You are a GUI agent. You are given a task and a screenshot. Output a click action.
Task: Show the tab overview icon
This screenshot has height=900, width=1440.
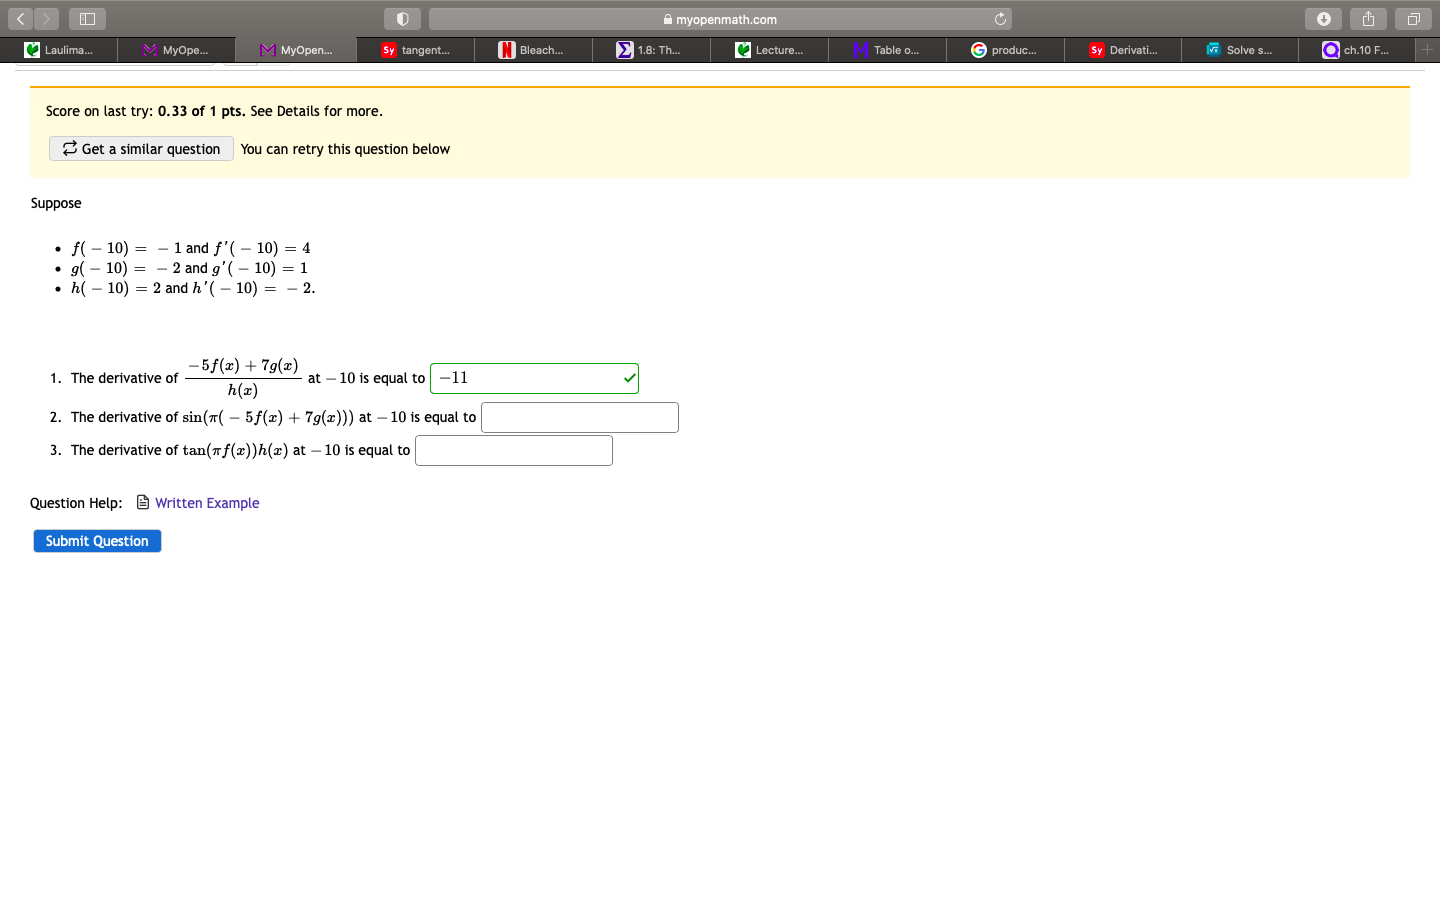1413,19
